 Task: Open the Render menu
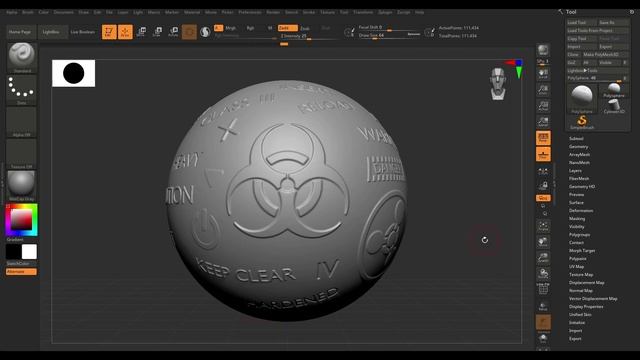273,12
